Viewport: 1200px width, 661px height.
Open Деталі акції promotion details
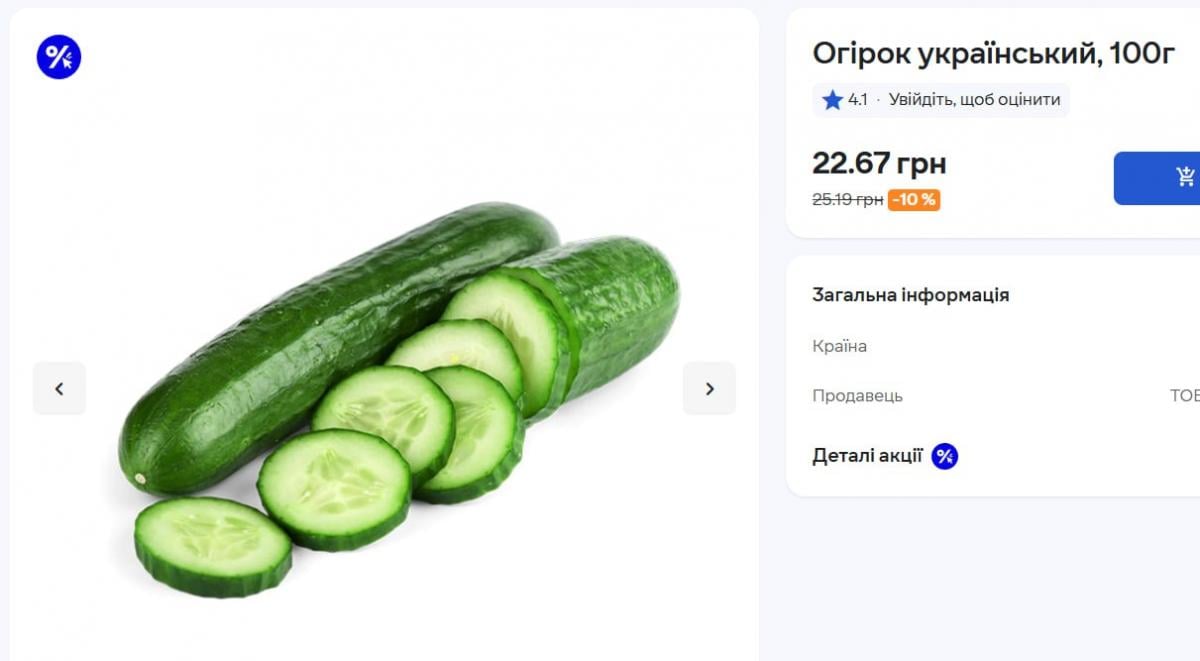pos(867,456)
